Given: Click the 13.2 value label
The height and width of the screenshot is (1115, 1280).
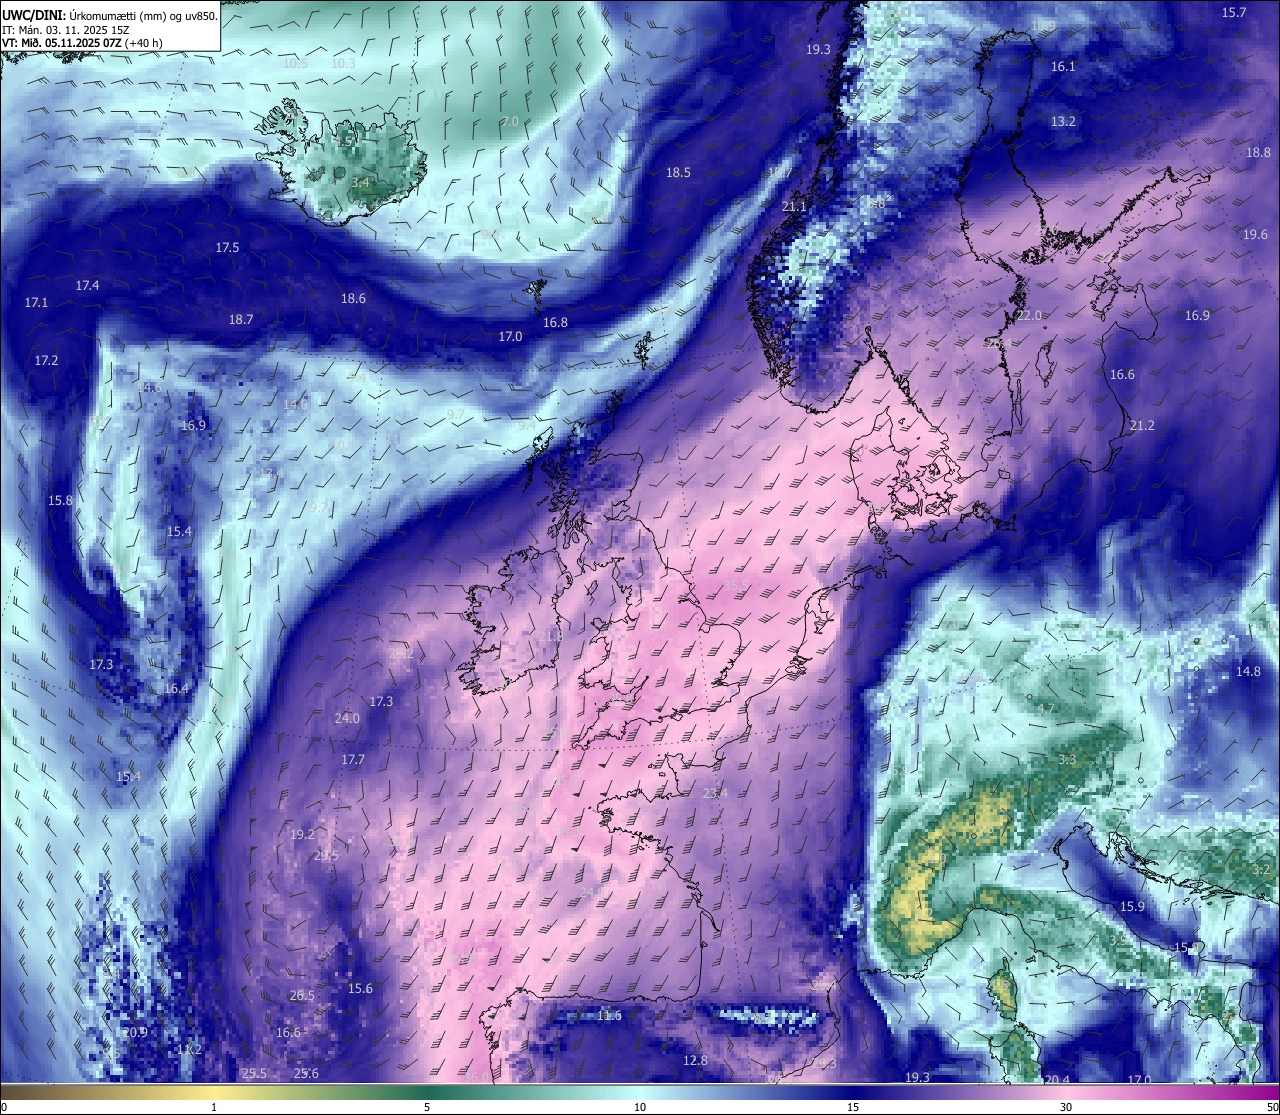Looking at the screenshot, I should click(x=1063, y=122).
